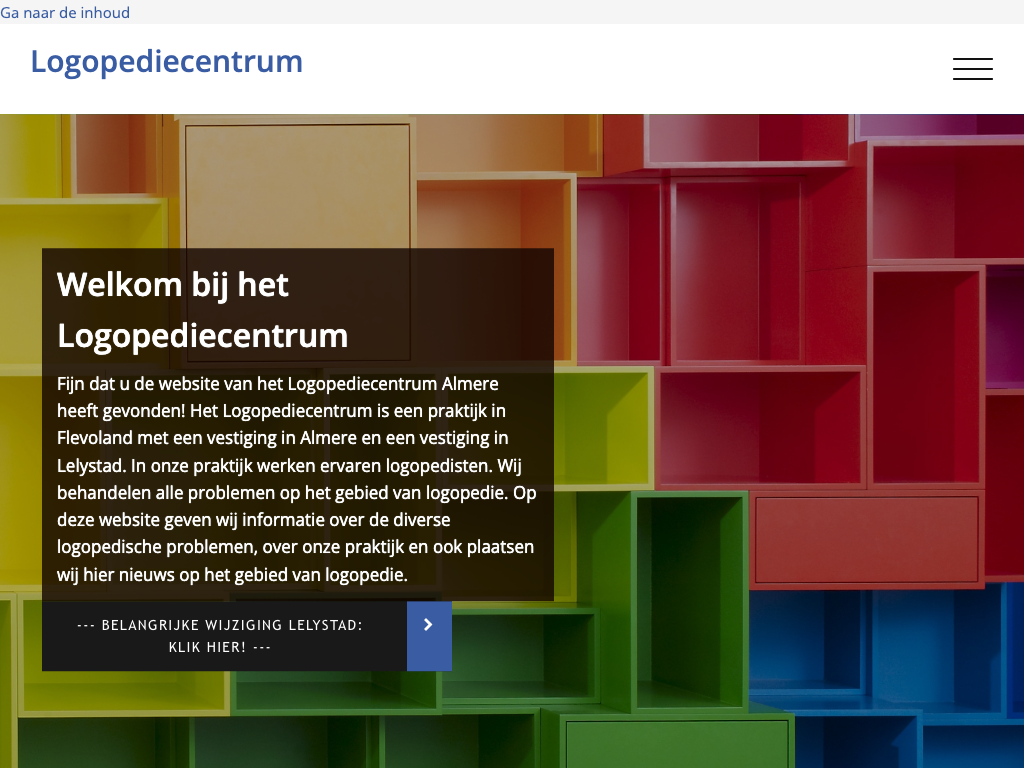Click the "Welkom bij het" heading line
This screenshot has width=1024, height=768.
tap(173, 285)
